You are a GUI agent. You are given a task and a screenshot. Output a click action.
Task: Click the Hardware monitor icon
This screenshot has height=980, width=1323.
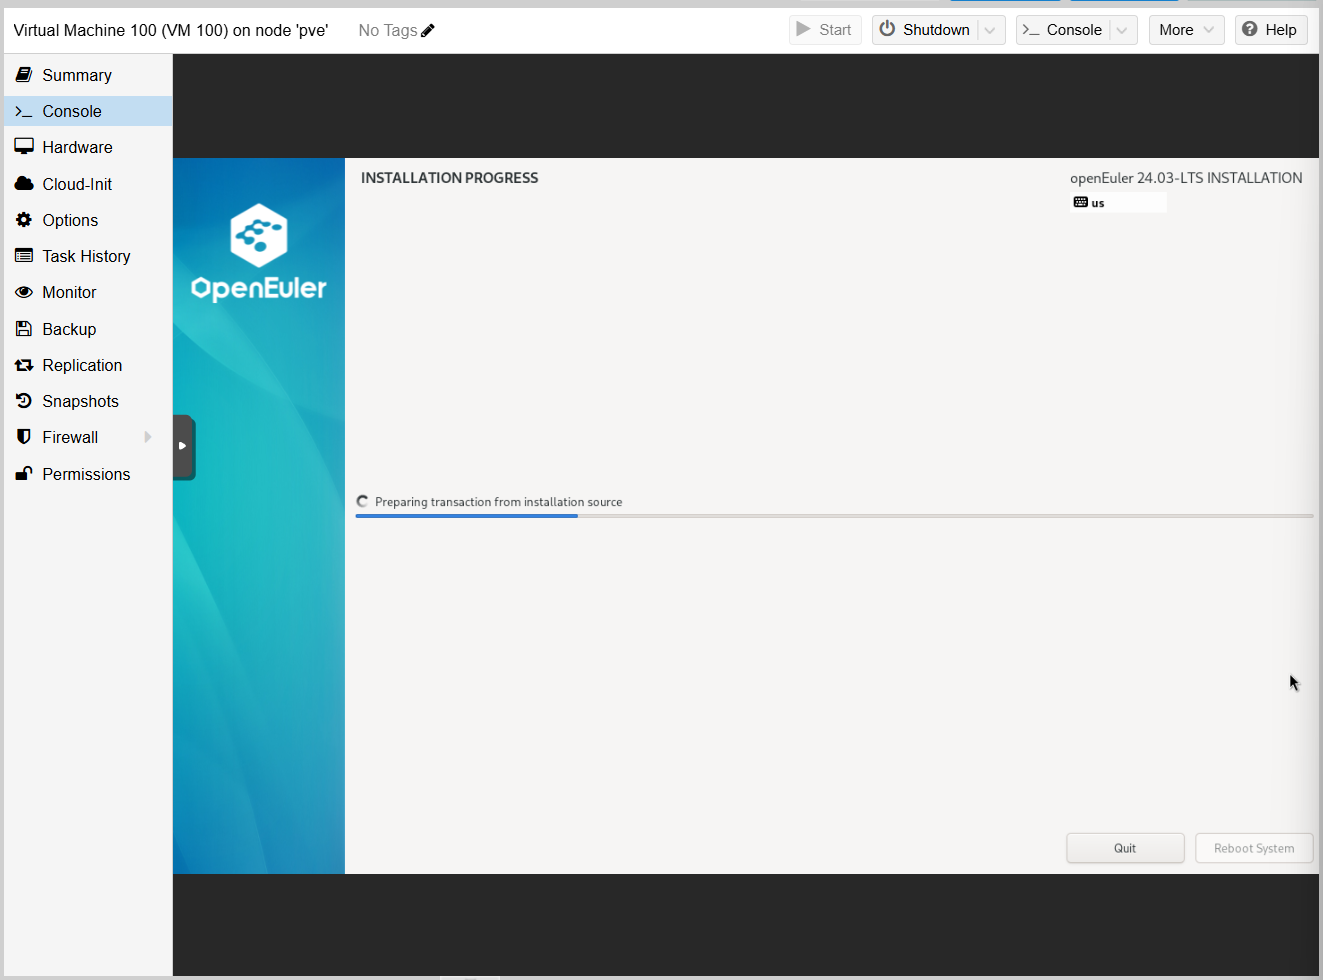tap(24, 147)
